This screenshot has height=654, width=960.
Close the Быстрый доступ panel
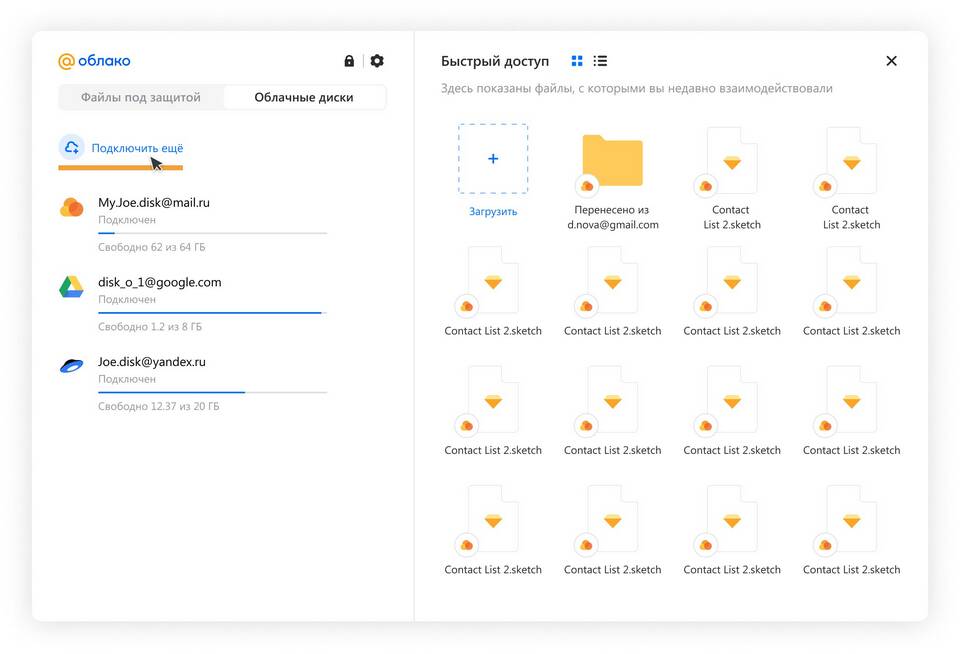[891, 61]
